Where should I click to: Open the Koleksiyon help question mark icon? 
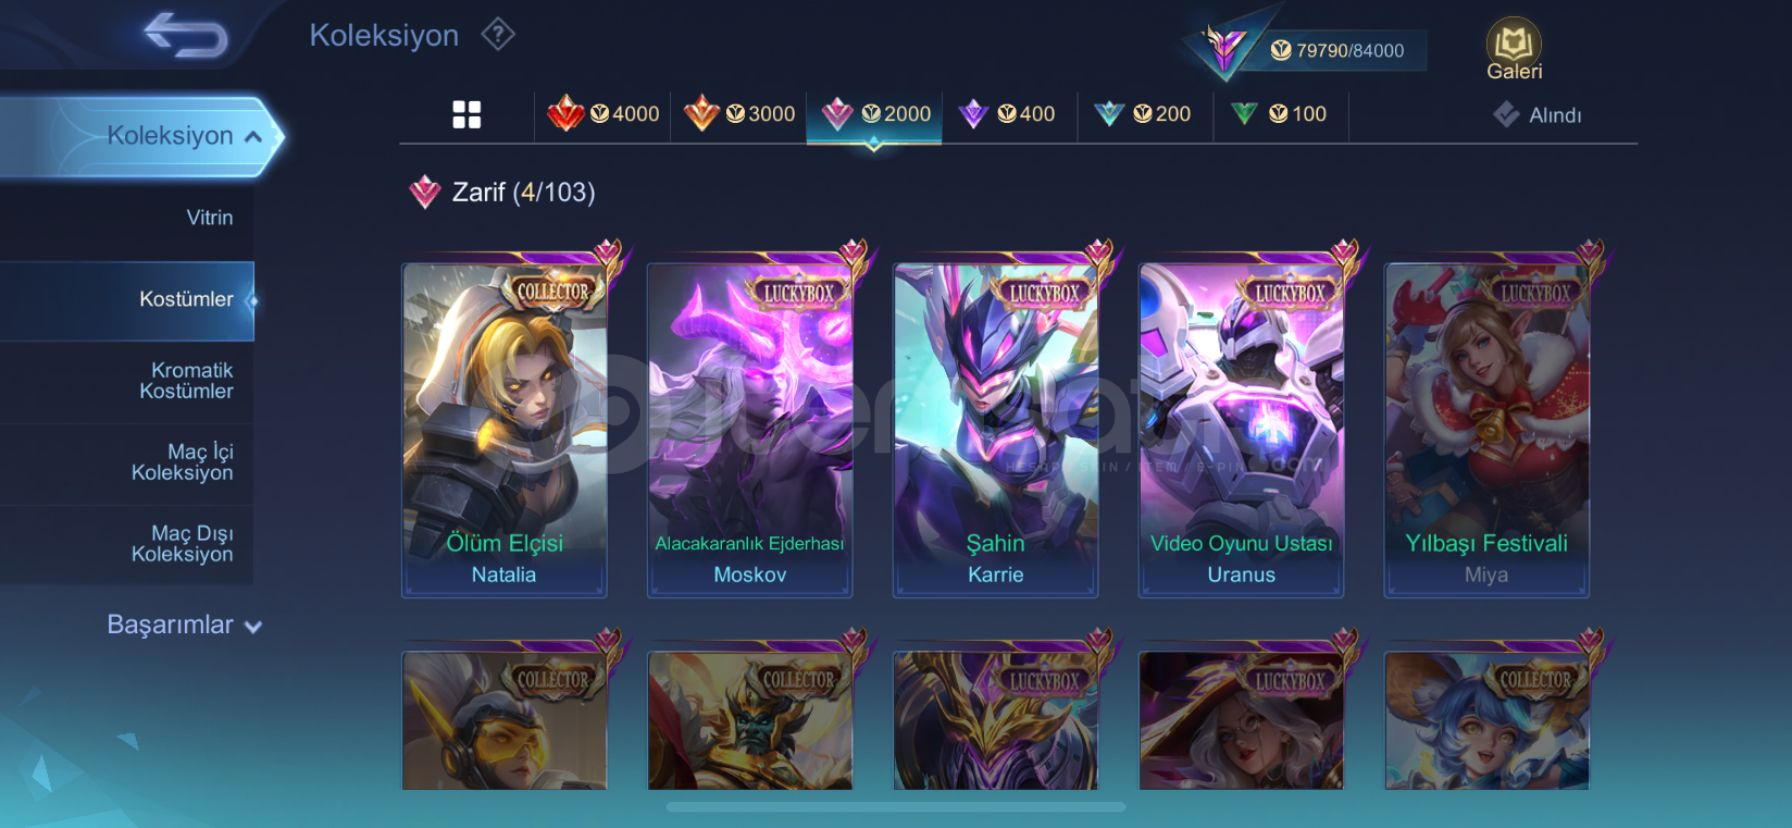(497, 35)
